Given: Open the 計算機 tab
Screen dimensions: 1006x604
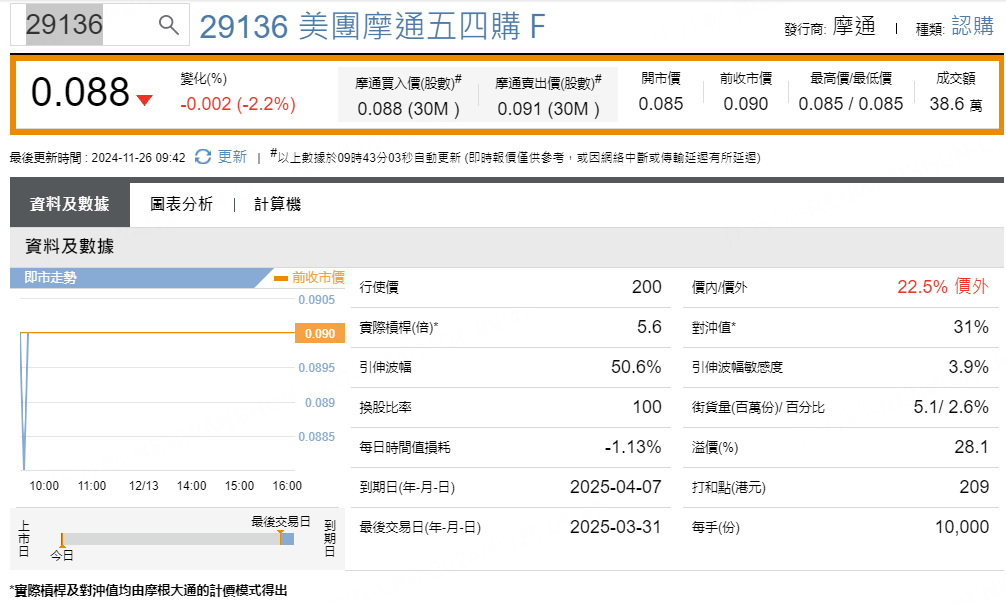Looking at the screenshot, I should [277, 204].
